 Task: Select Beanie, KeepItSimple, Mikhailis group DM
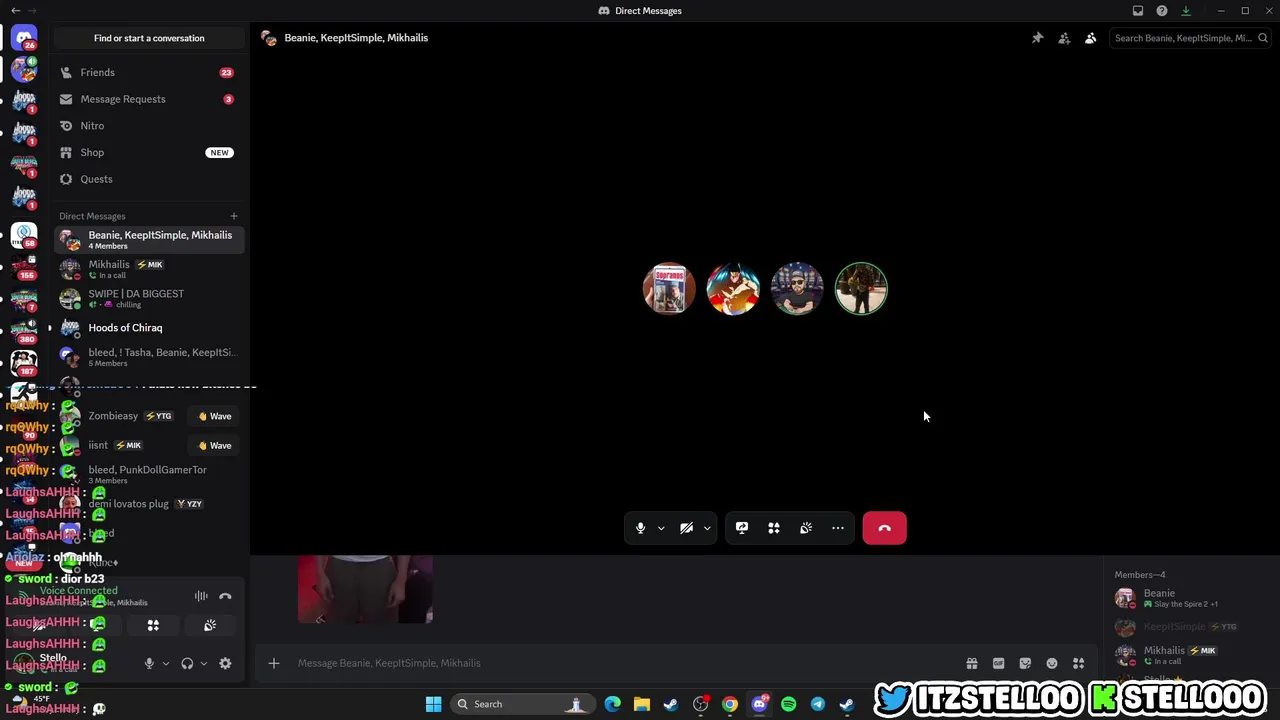pos(149,240)
